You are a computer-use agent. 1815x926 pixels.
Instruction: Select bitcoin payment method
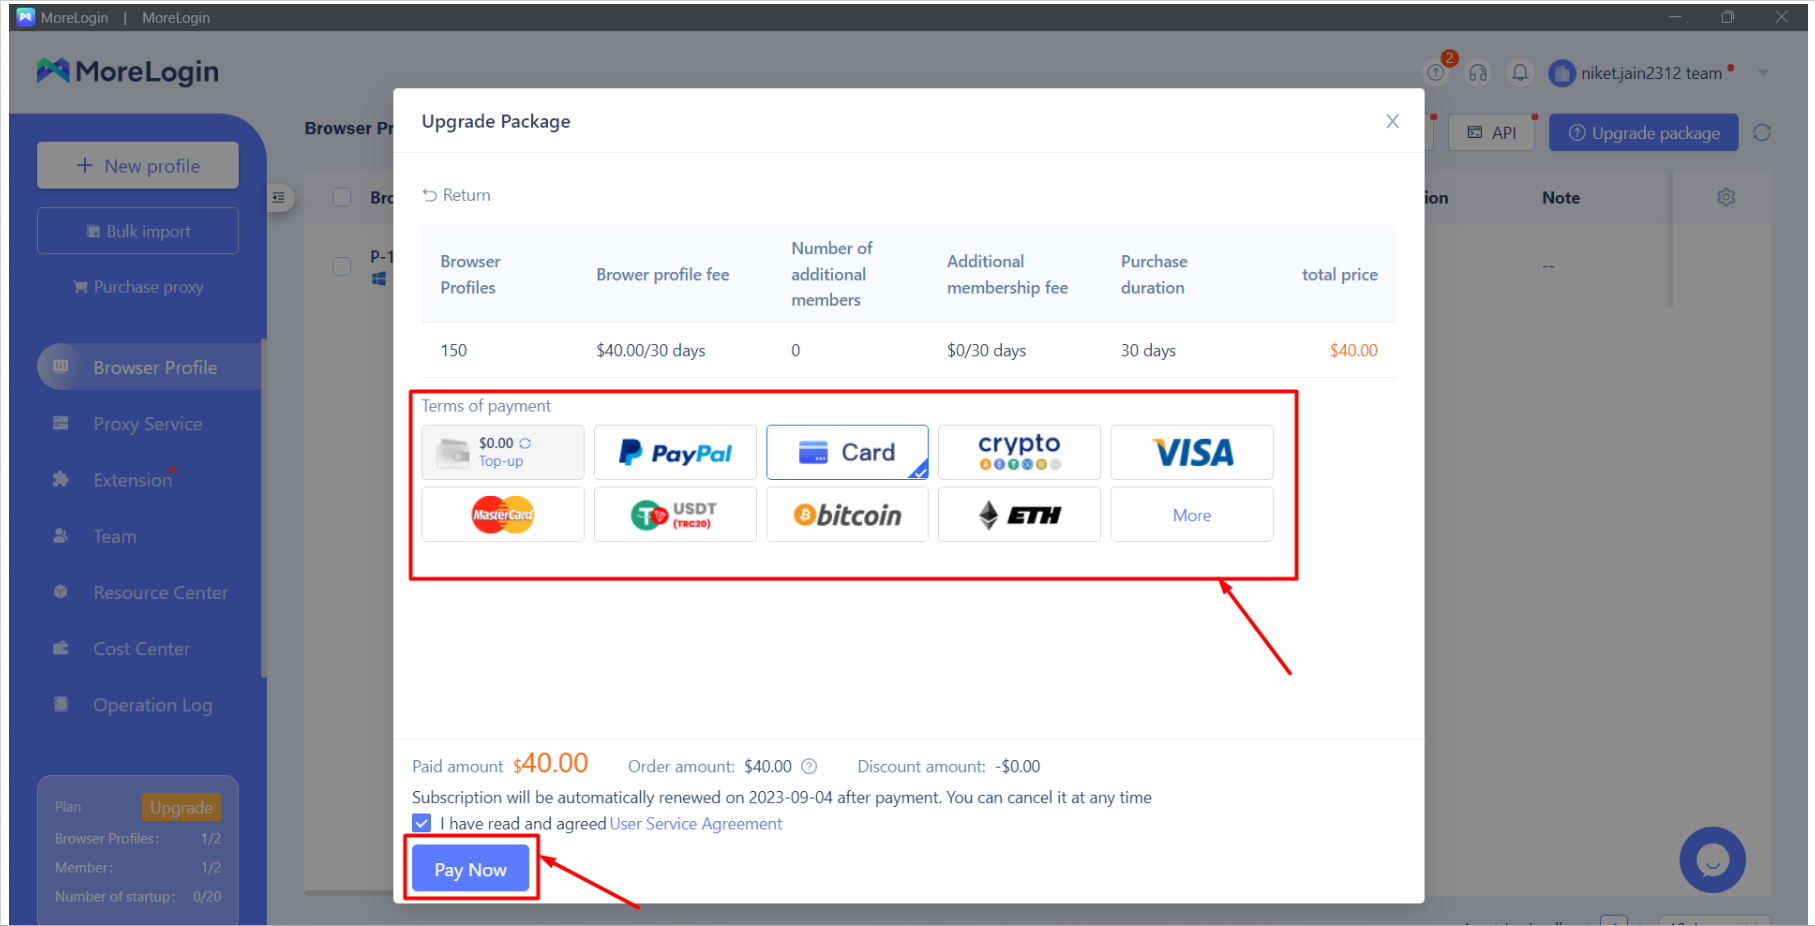pyautogui.click(x=847, y=514)
